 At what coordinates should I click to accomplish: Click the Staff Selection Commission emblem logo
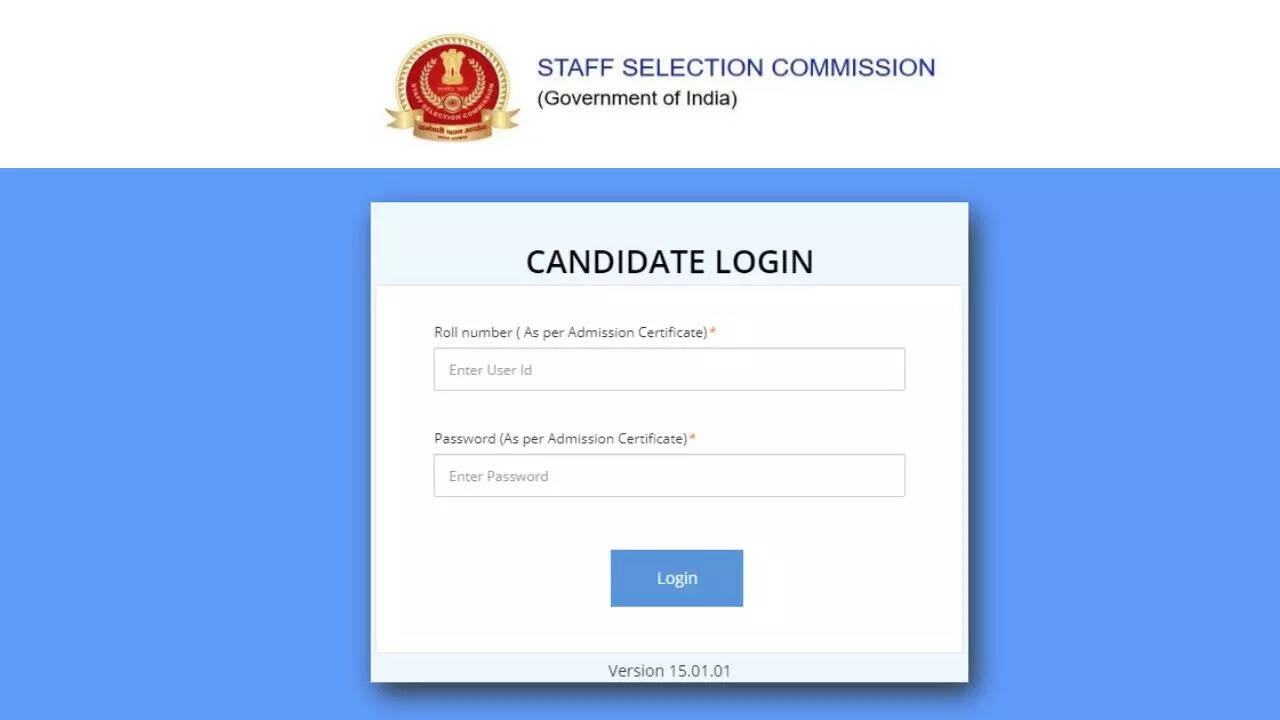coord(452,86)
